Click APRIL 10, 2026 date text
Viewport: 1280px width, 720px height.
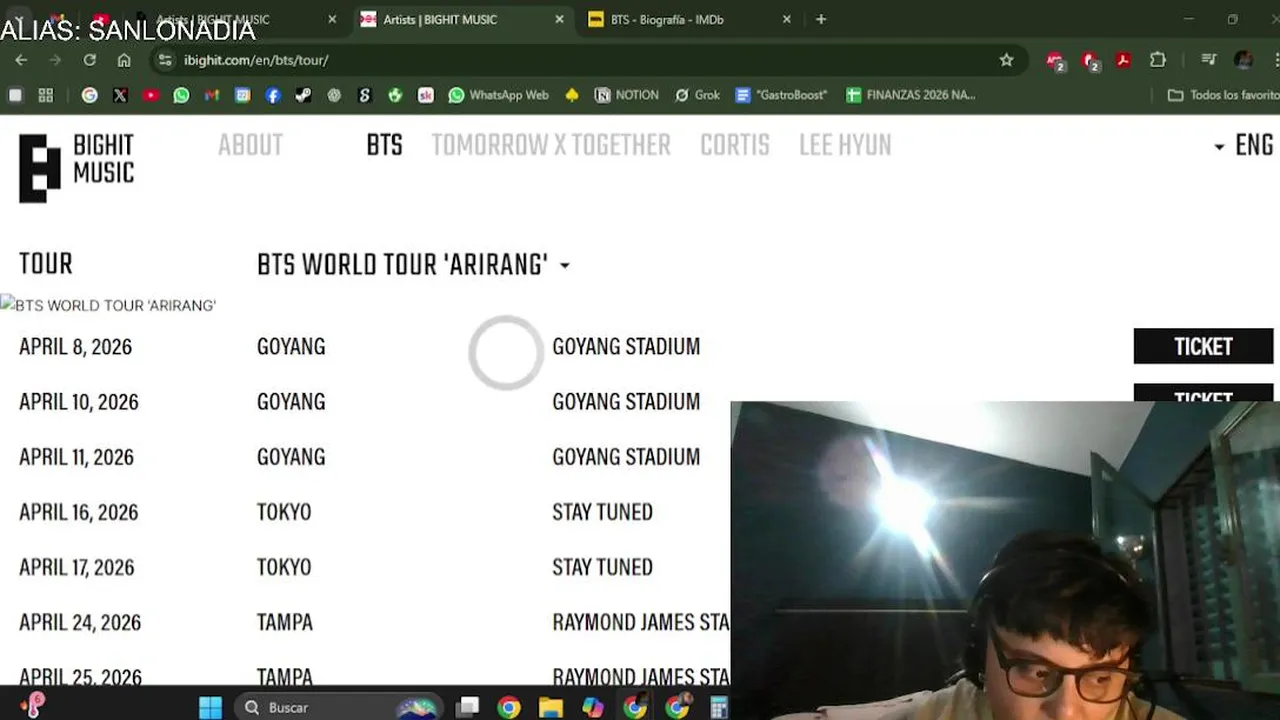78,402
